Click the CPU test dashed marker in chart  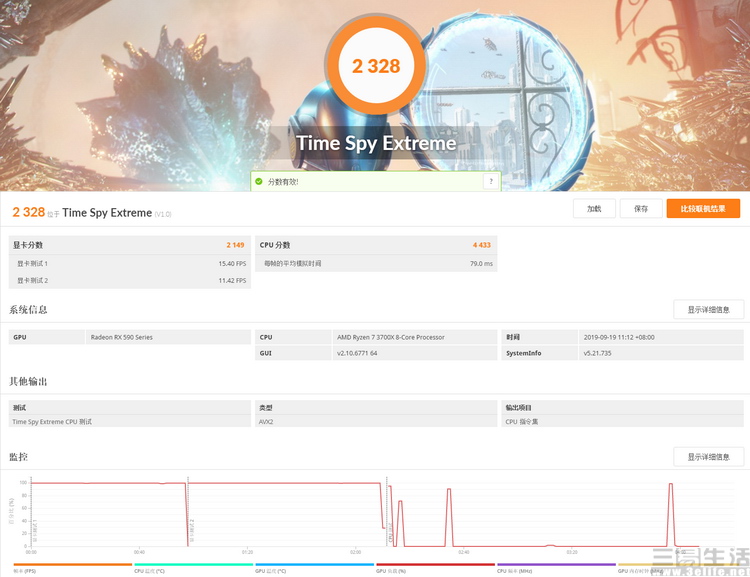[387, 511]
